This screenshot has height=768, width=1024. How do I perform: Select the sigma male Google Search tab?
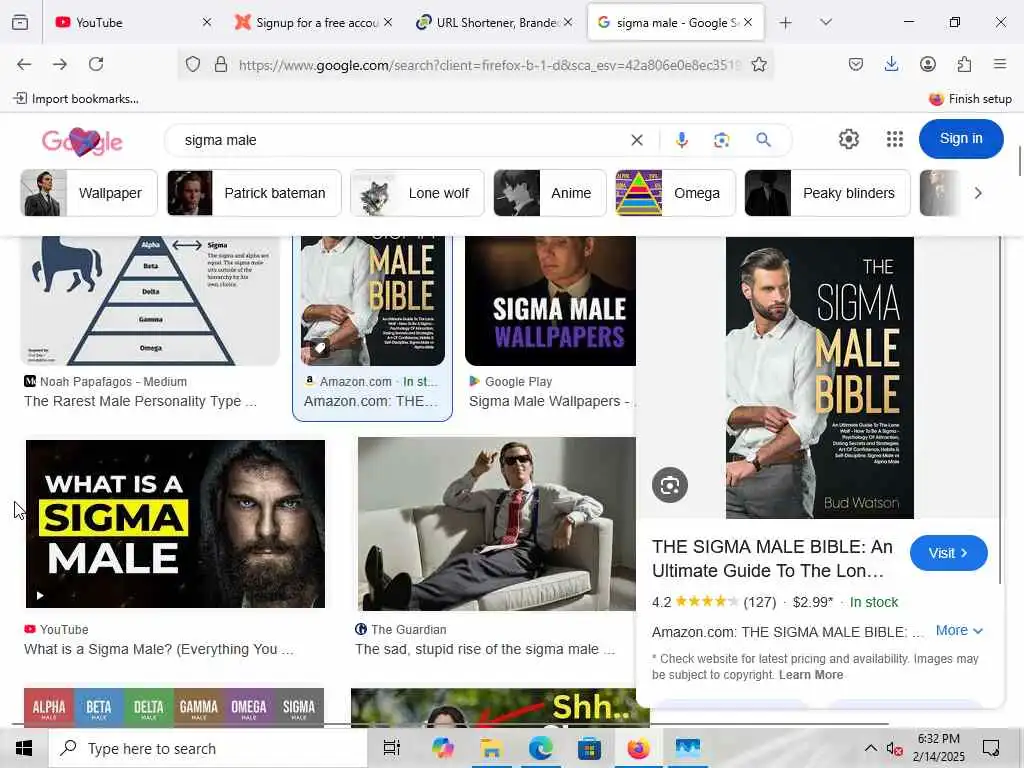tap(675, 23)
